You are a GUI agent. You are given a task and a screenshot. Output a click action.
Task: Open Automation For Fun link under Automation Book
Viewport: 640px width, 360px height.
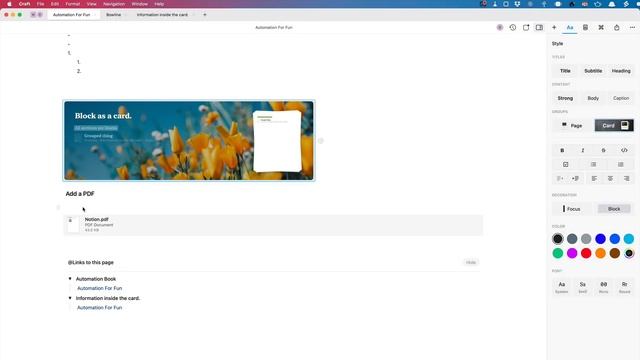pyautogui.click(x=99, y=288)
